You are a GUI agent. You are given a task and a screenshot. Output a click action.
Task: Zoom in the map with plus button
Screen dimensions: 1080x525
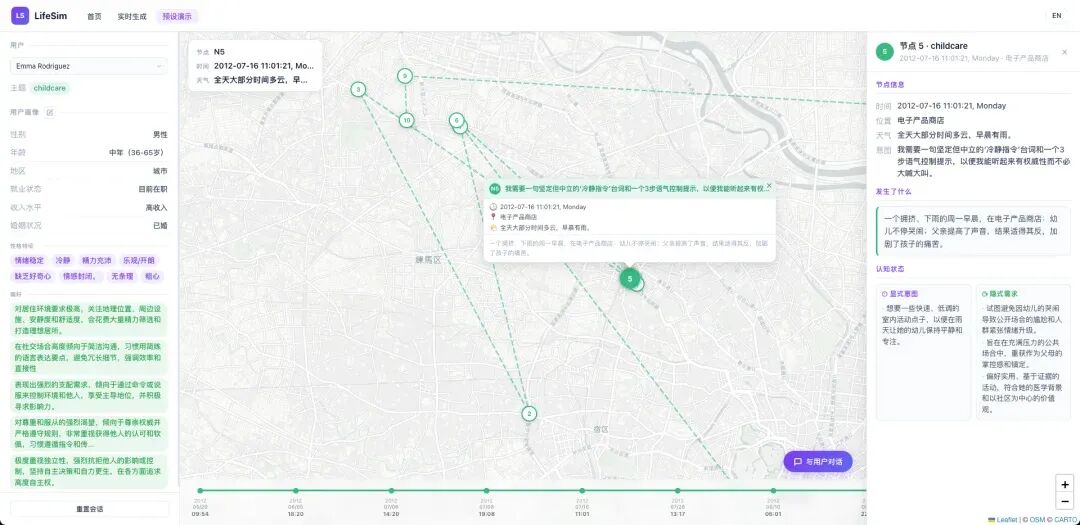[x=1065, y=484]
